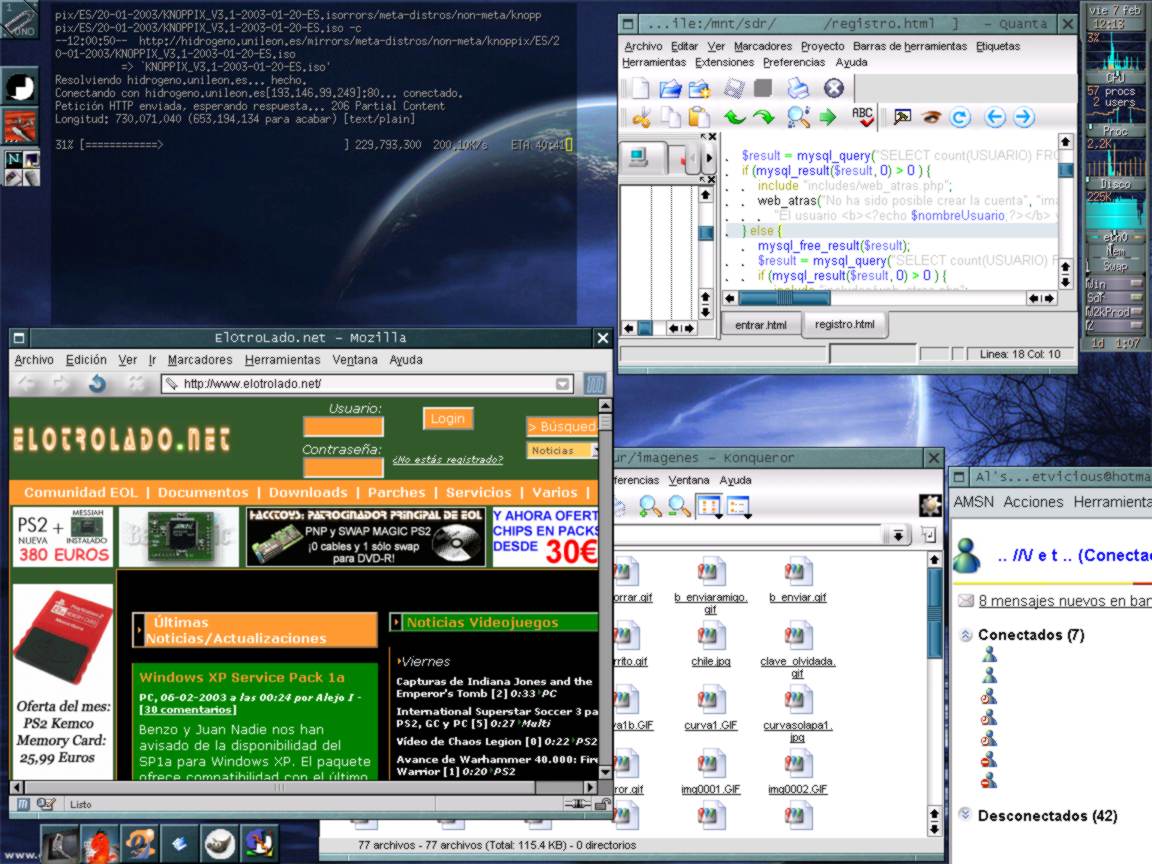This screenshot has width=1152, height=864.
Task: Collapse the Conectados contact group
Action: [966, 635]
